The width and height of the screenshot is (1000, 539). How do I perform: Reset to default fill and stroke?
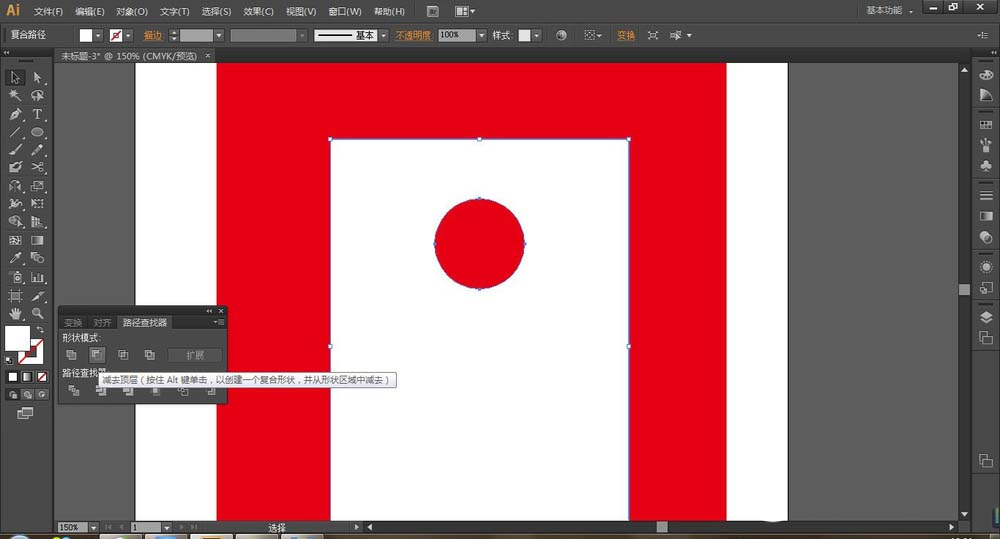click(x=9, y=360)
